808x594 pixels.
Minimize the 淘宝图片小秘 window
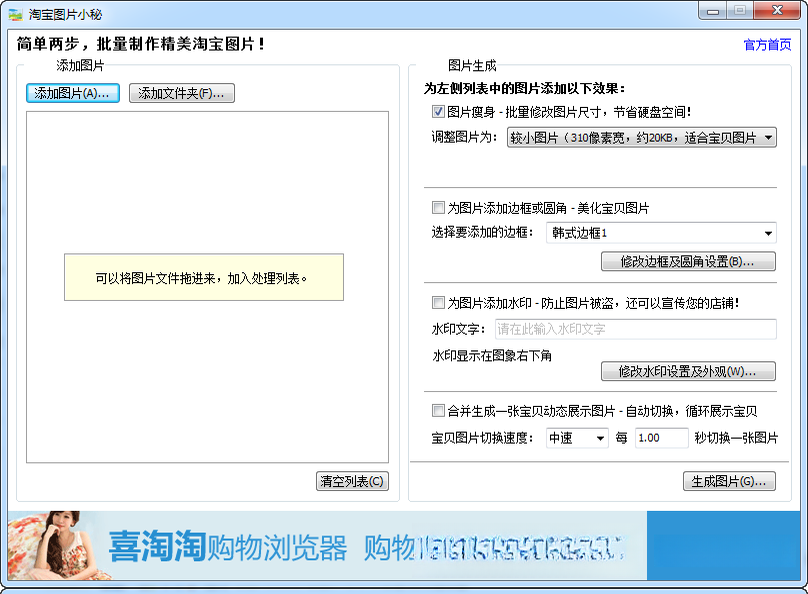point(713,11)
